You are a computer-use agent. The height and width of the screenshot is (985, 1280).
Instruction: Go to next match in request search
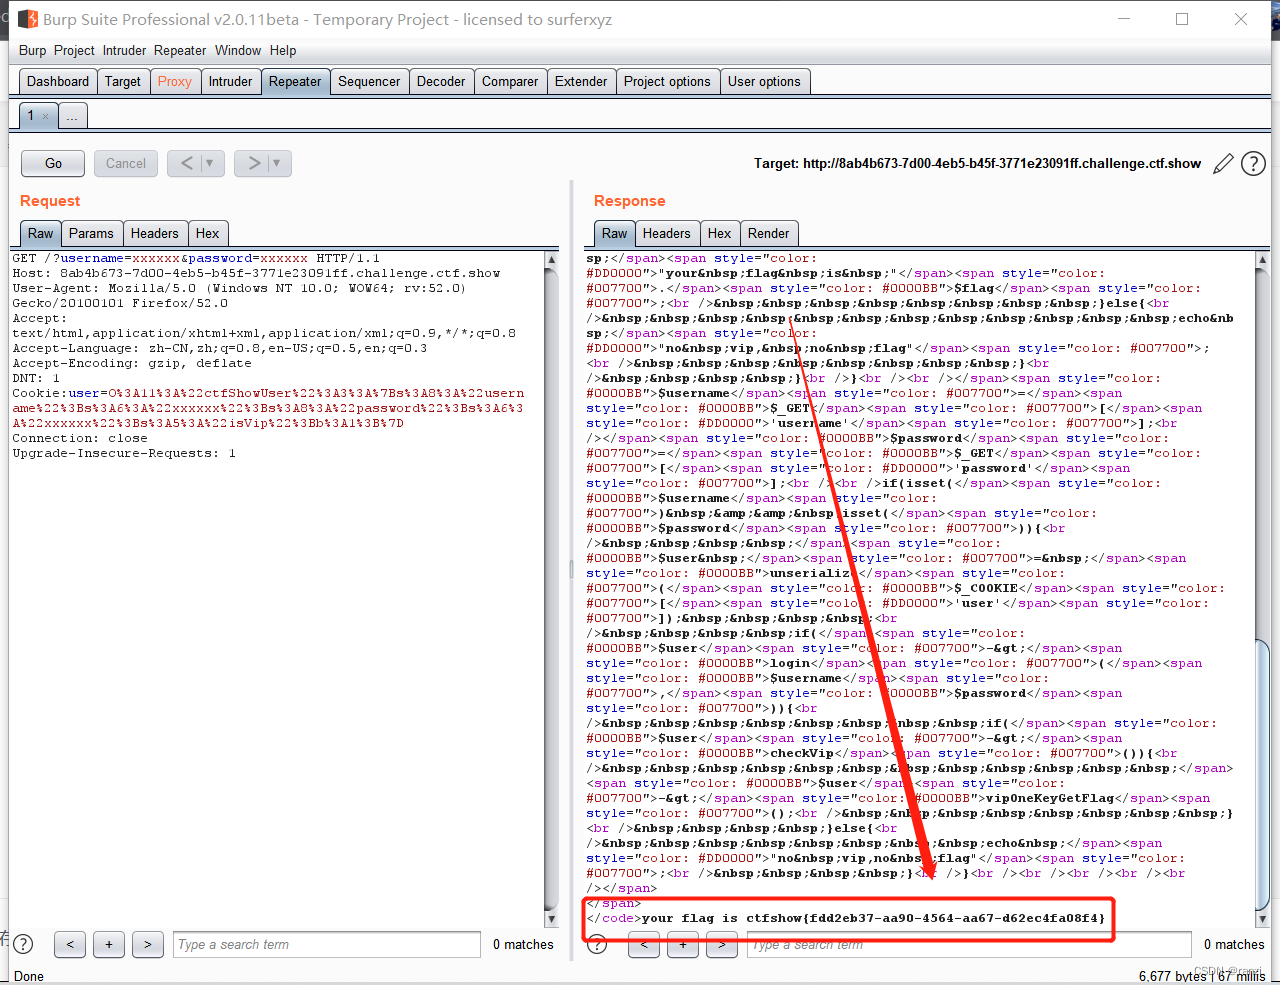[x=147, y=944]
